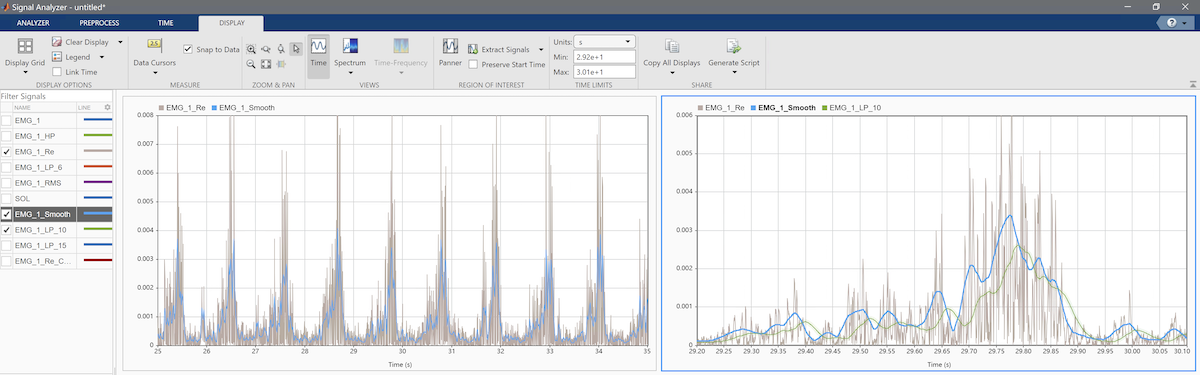This screenshot has width=1200, height=375.
Task: Expand the Clear Display dropdown arrow
Action: (120, 42)
